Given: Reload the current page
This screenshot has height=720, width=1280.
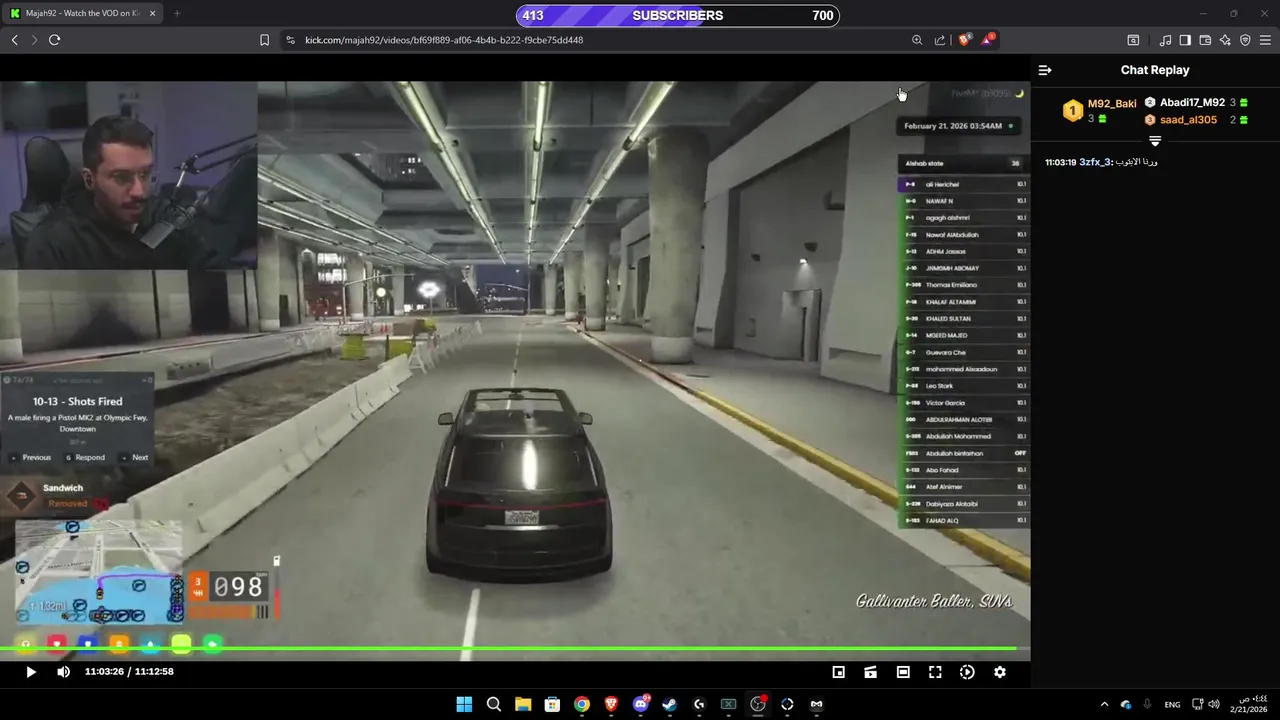Looking at the screenshot, I should pos(54,40).
